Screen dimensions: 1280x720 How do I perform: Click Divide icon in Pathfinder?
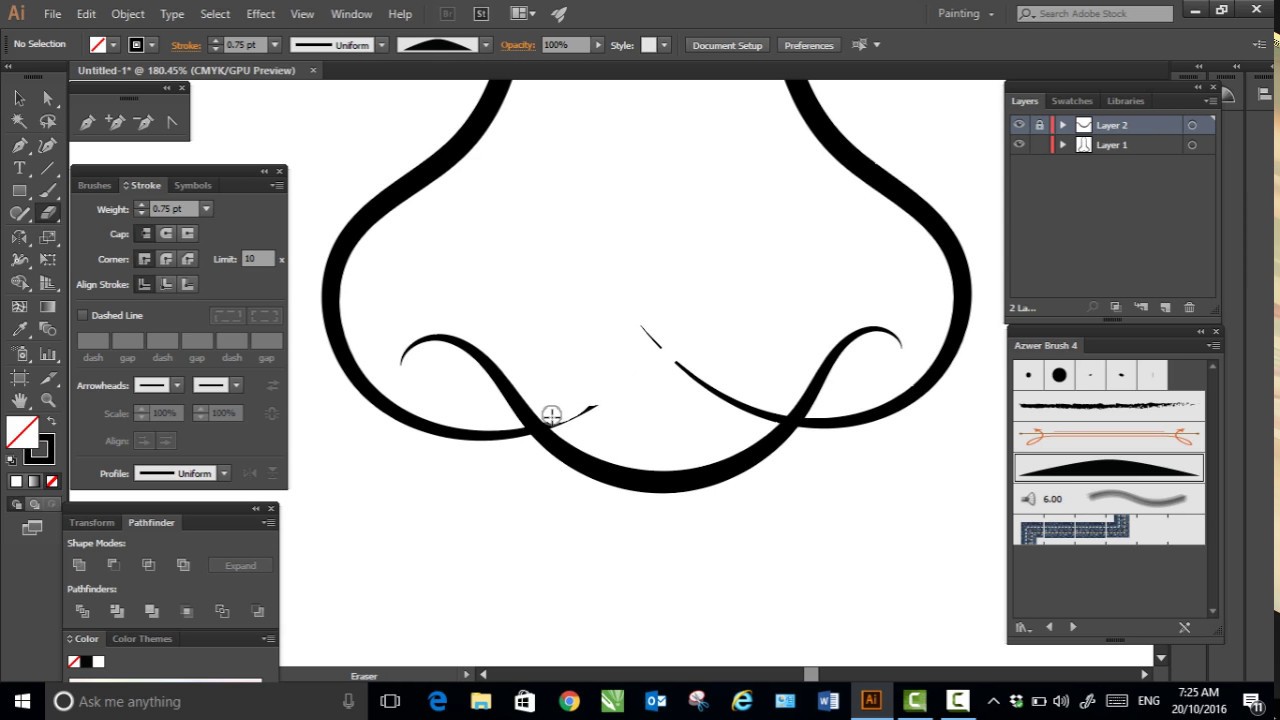(82, 611)
